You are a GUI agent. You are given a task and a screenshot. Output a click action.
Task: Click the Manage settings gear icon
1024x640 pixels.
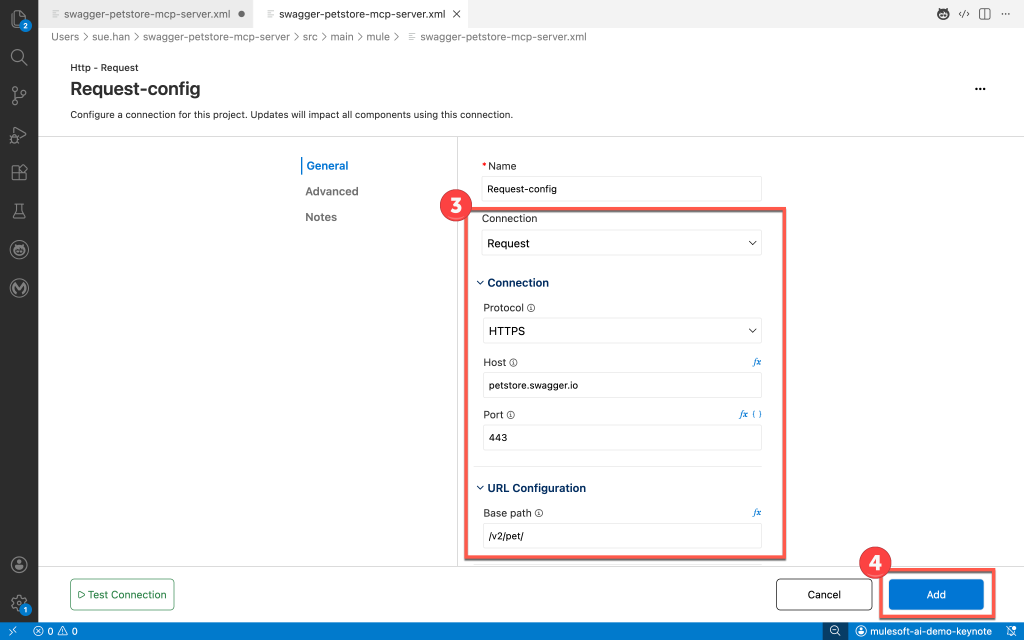[18, 603]
